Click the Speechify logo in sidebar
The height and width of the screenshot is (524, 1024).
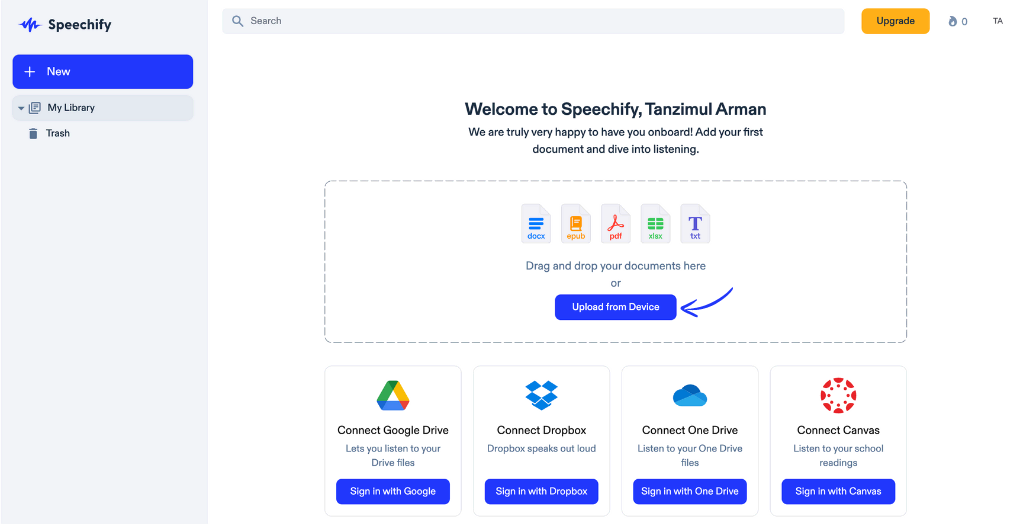coord(65,25)
